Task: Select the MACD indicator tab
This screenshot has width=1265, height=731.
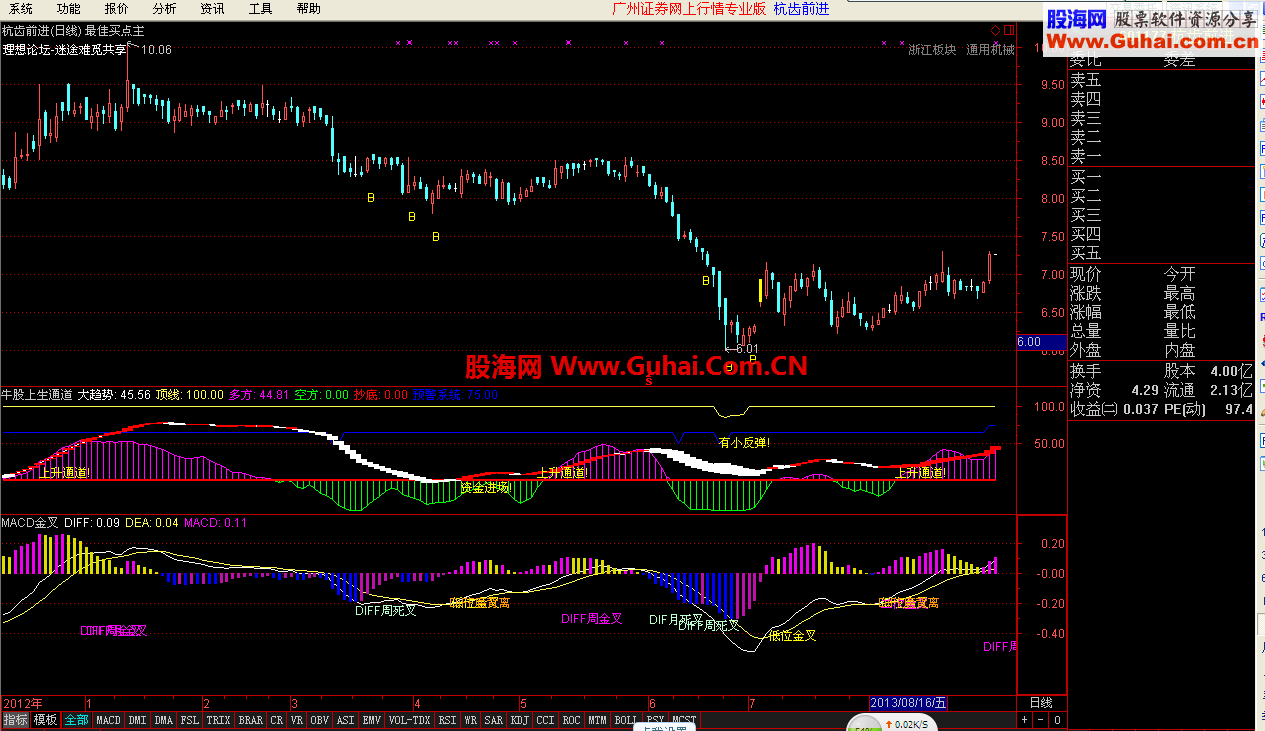Action: (x=108, y=720)
